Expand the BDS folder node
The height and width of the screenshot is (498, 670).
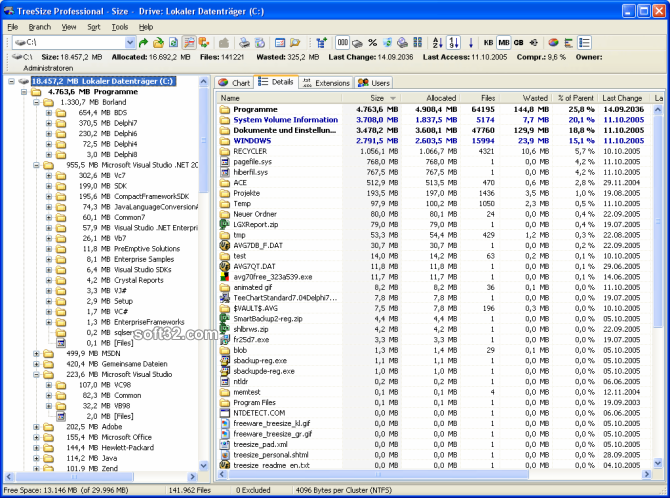coord(49,113)
